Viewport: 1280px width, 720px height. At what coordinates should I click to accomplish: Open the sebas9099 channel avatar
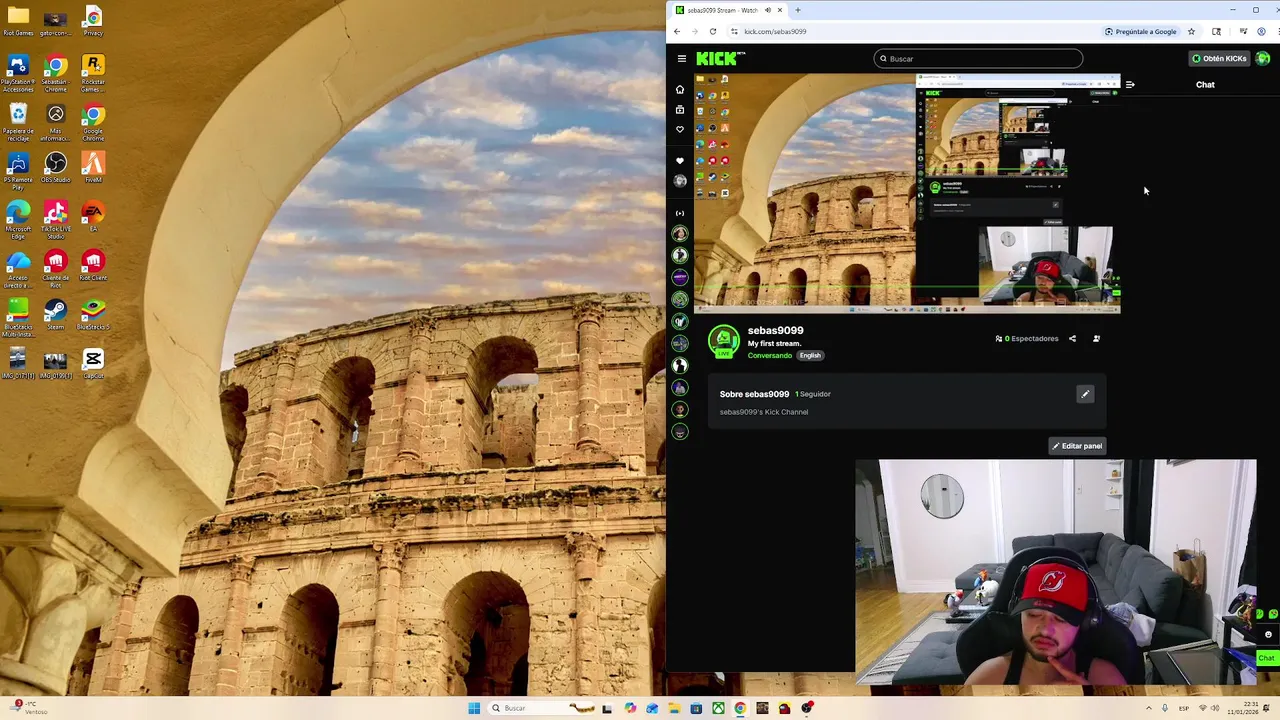tap(724, 341)
